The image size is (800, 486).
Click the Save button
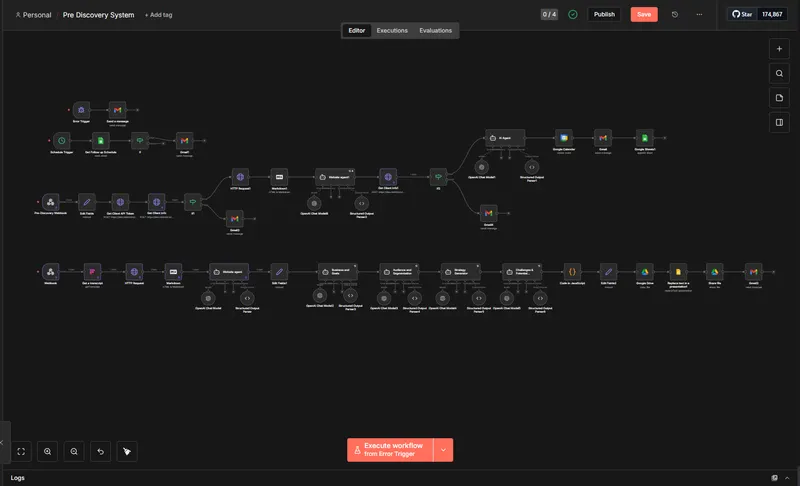pos(644,15)
